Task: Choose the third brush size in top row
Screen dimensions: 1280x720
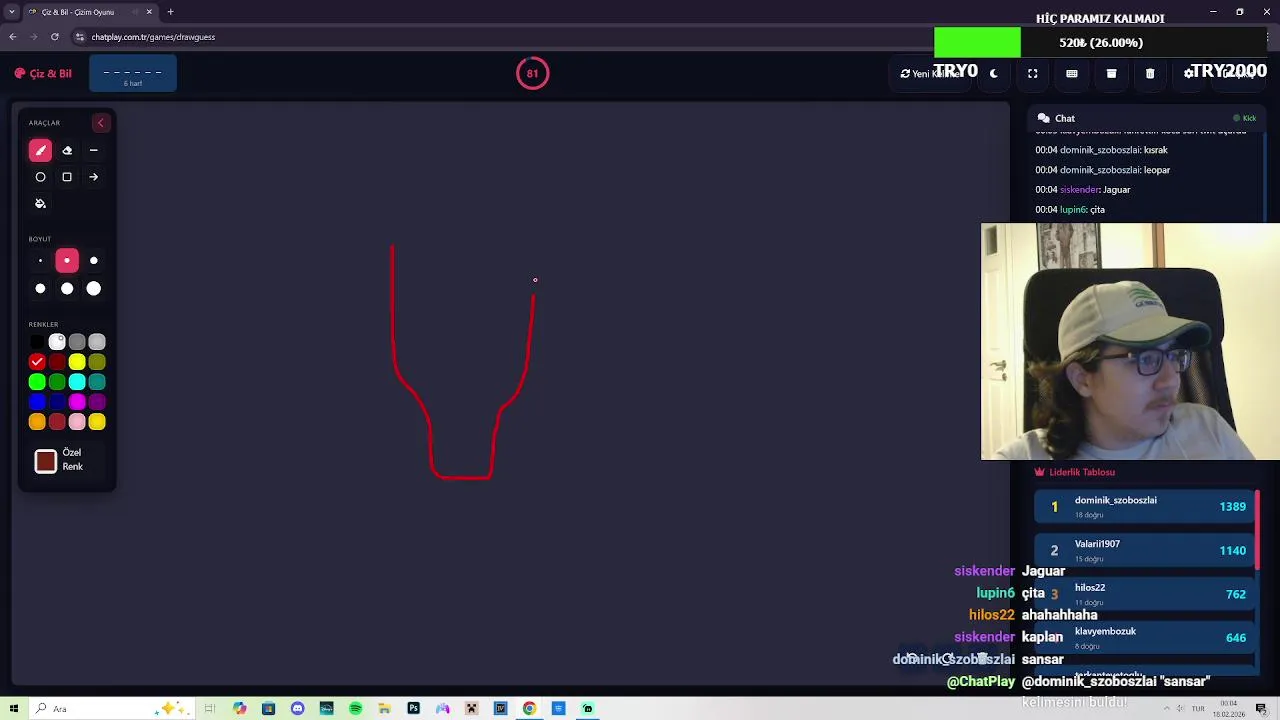Action: (94, 261)
